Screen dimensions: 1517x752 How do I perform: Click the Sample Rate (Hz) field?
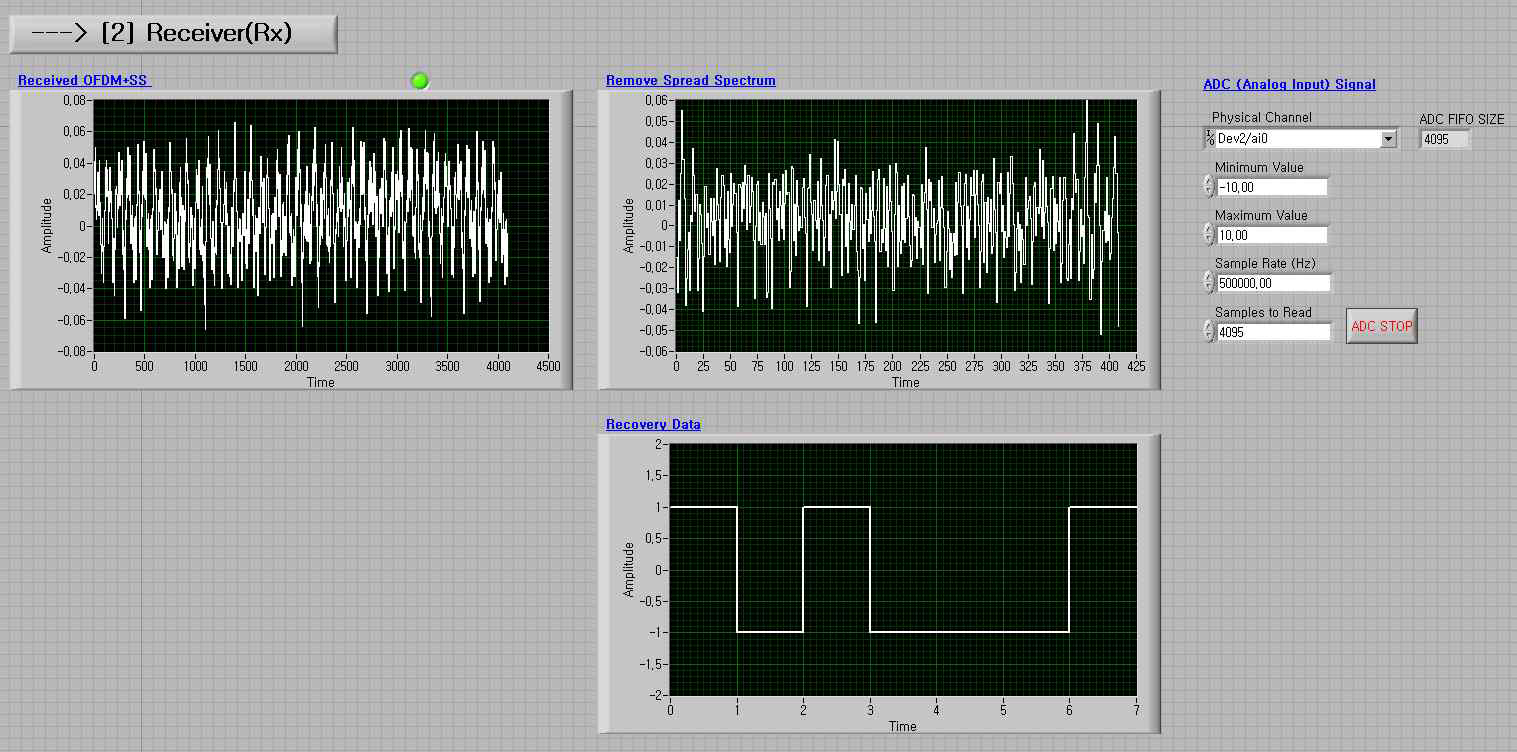[1274, 283]
